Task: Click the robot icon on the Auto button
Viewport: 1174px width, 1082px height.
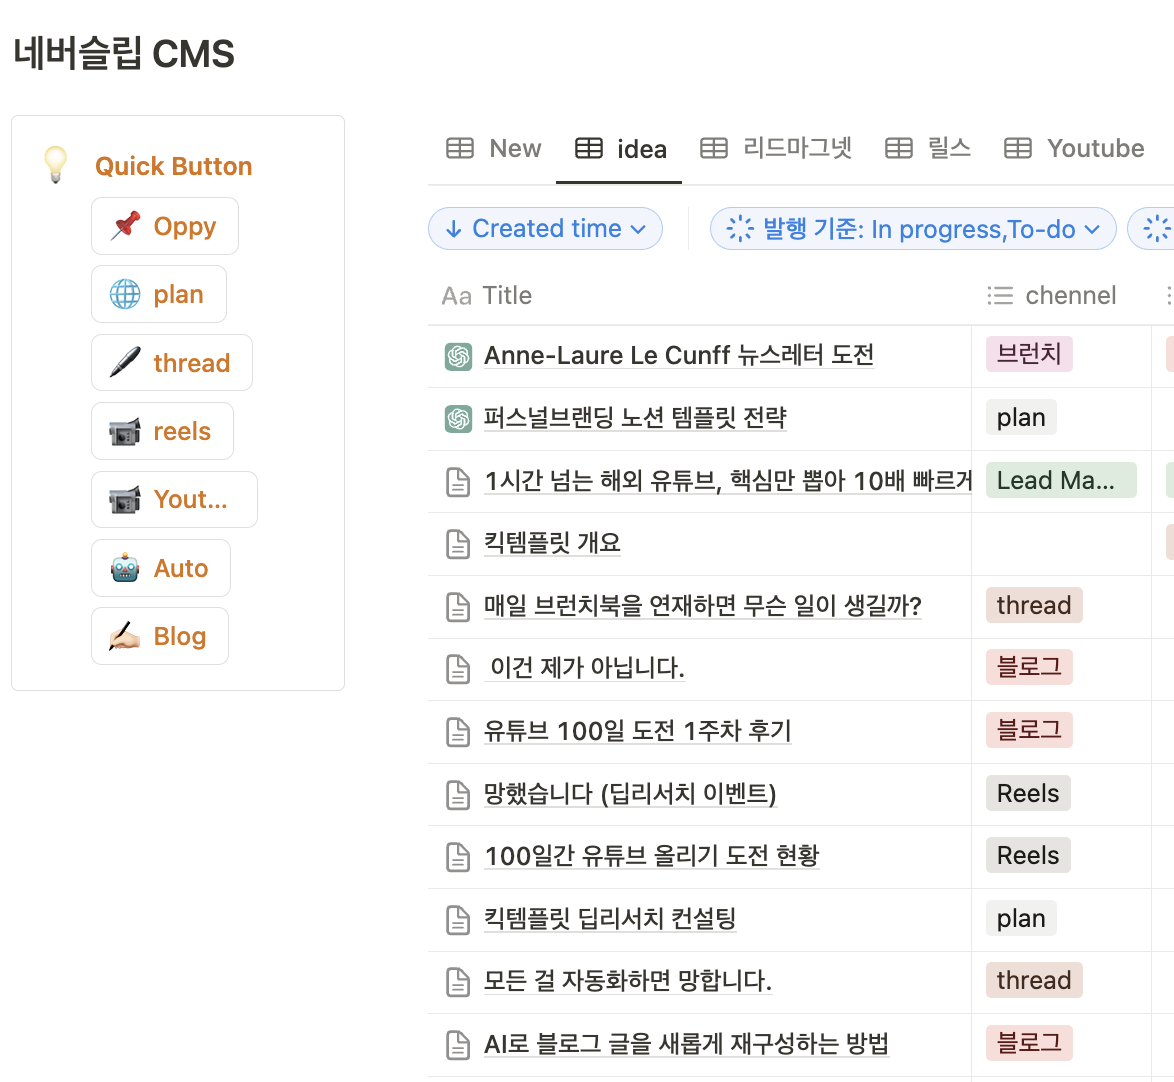Action: [128, 567]
